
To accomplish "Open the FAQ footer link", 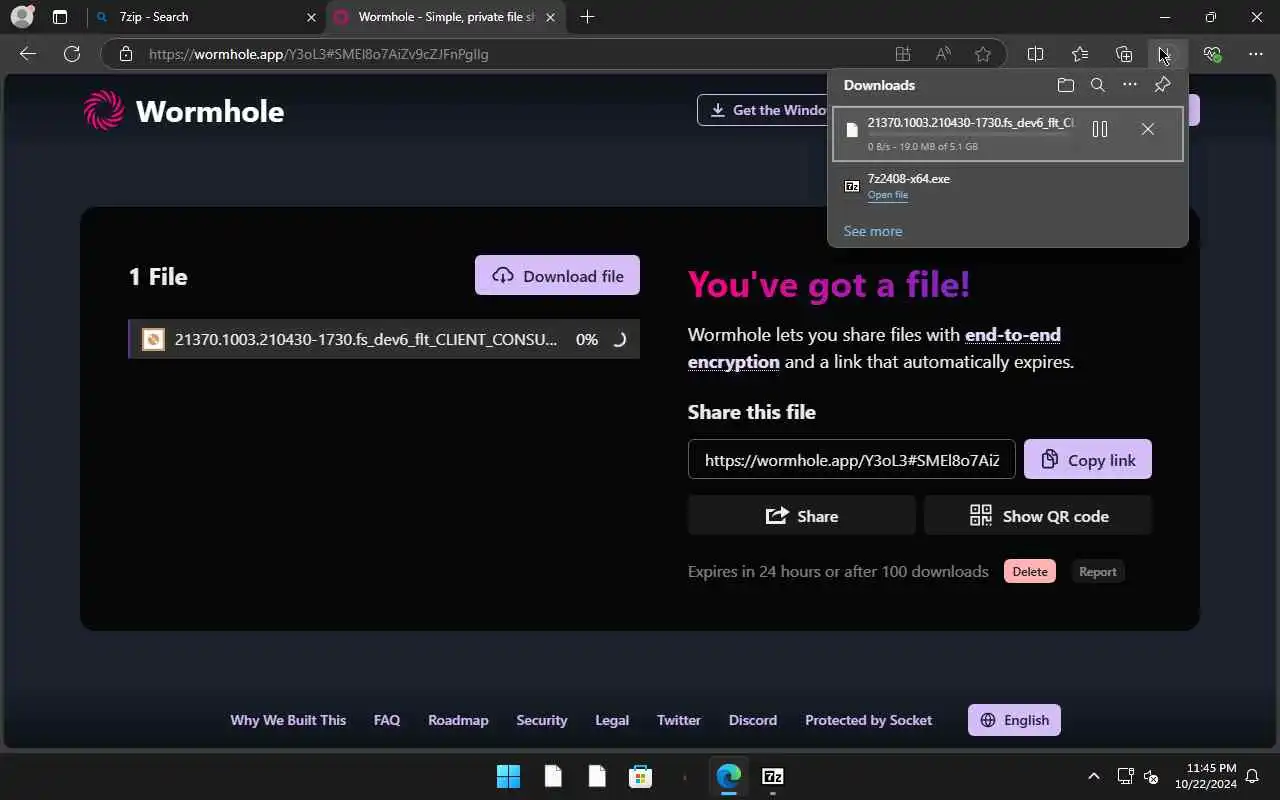I will click(x=387, y=720).
